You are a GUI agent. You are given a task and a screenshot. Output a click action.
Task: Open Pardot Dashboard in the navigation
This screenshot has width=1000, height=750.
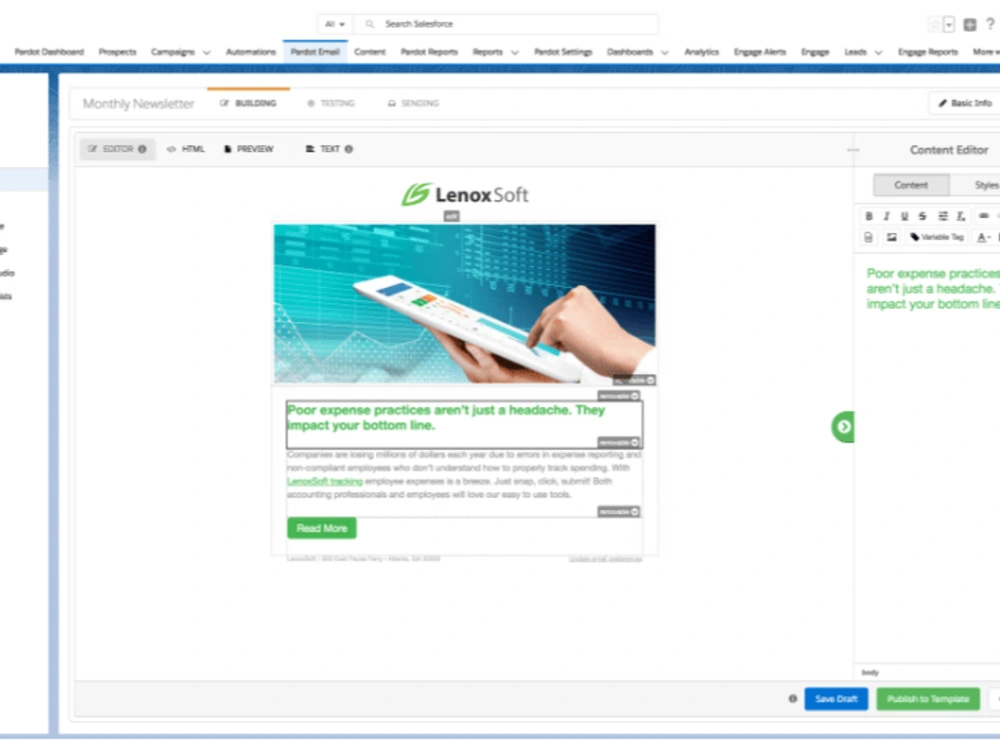(49, 52)
